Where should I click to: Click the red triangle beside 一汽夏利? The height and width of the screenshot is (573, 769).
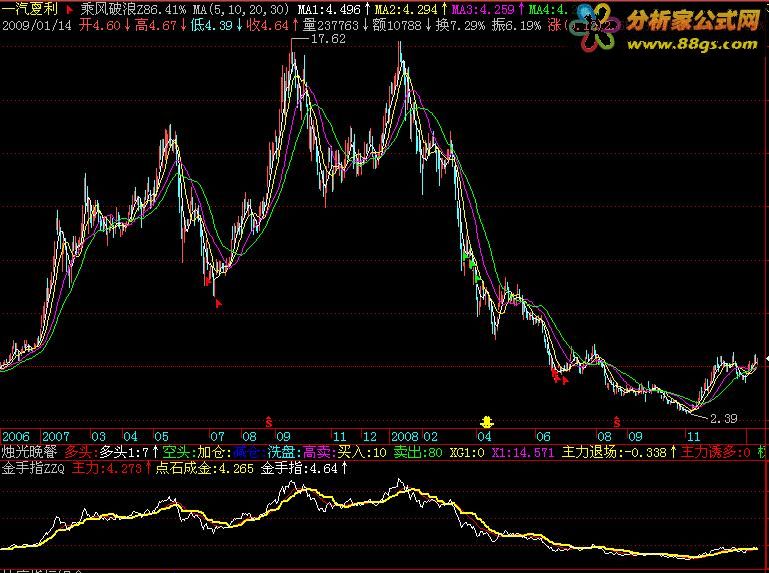tap(69, 9)
